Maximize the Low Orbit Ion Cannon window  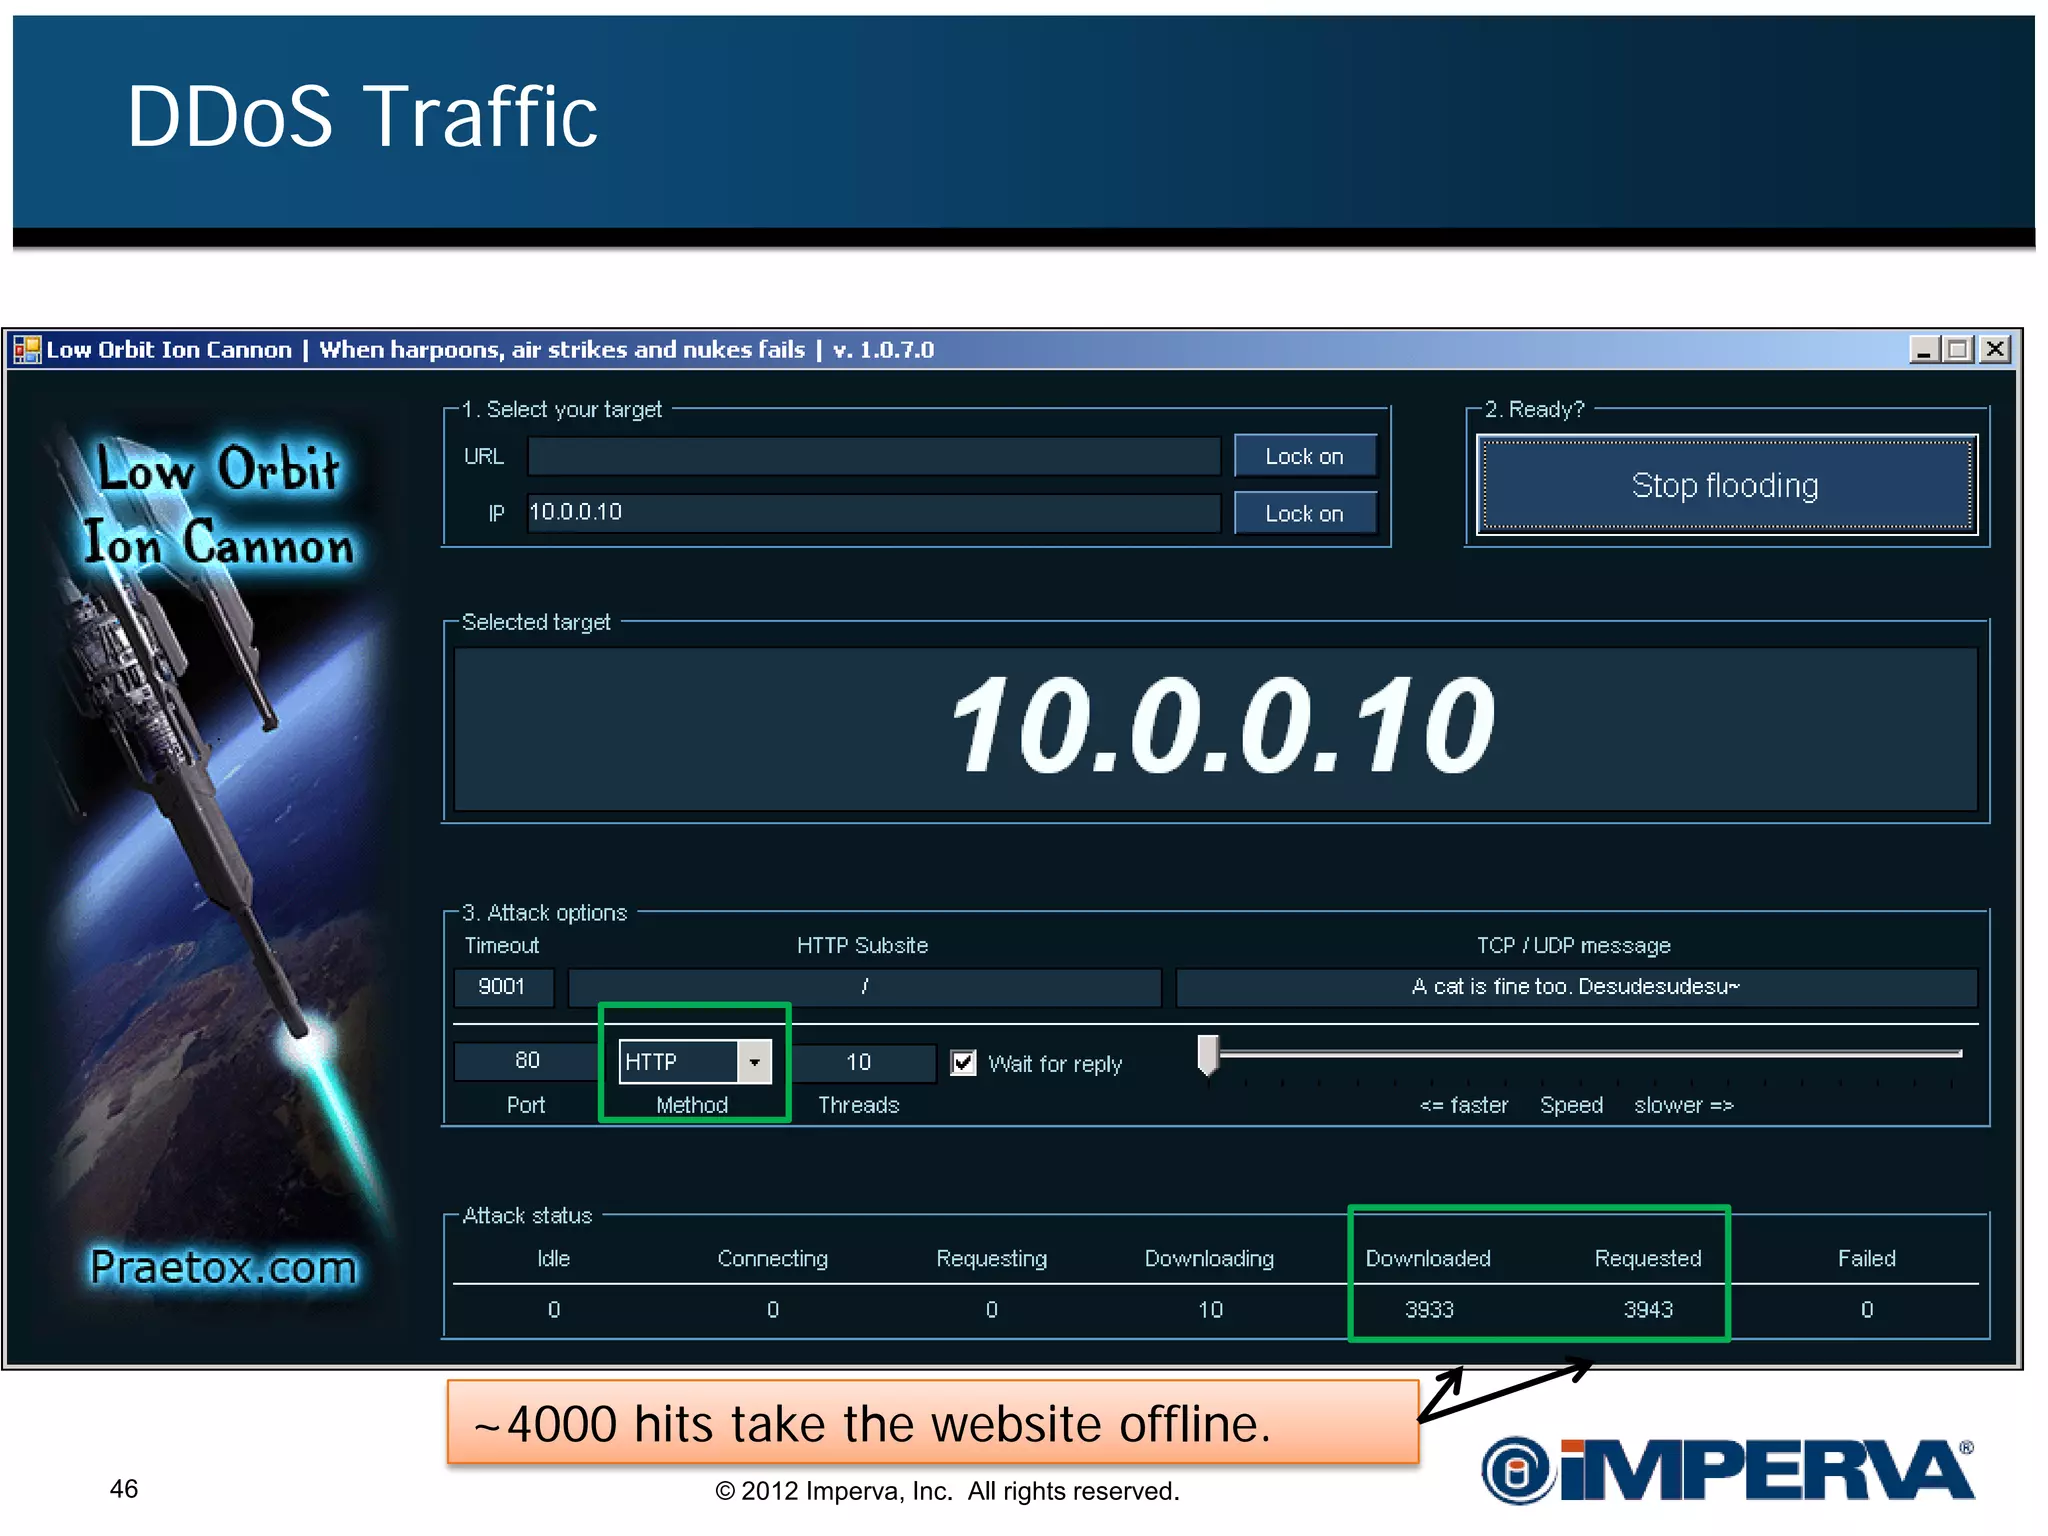click(1958, 349)
